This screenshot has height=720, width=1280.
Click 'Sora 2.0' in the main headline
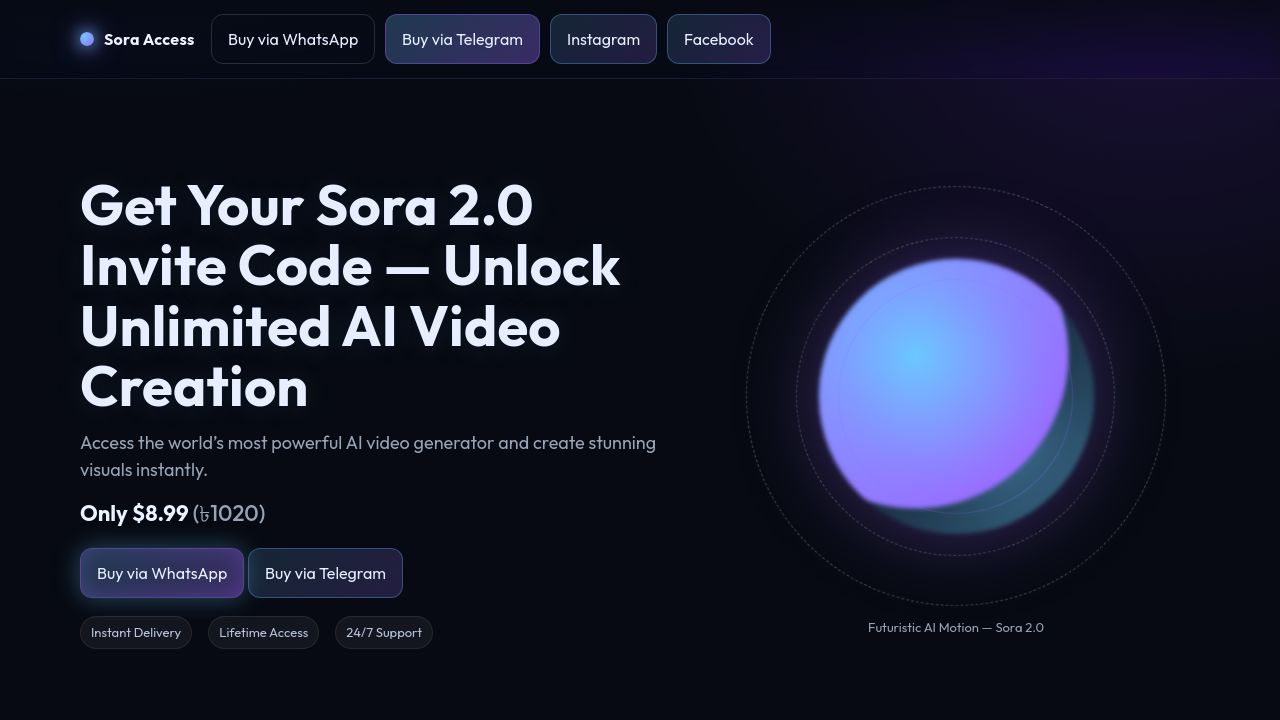coord(424,206)
